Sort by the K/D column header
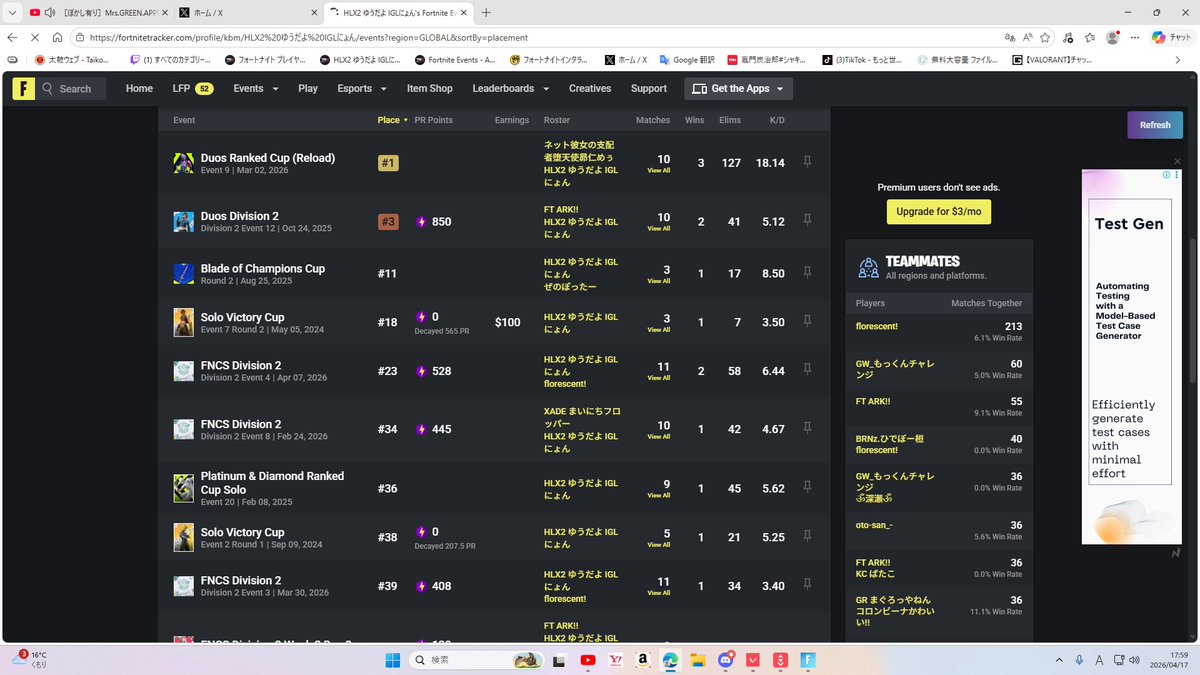The width and height of the screenshot is (1200, 675). tap(777, 120)
